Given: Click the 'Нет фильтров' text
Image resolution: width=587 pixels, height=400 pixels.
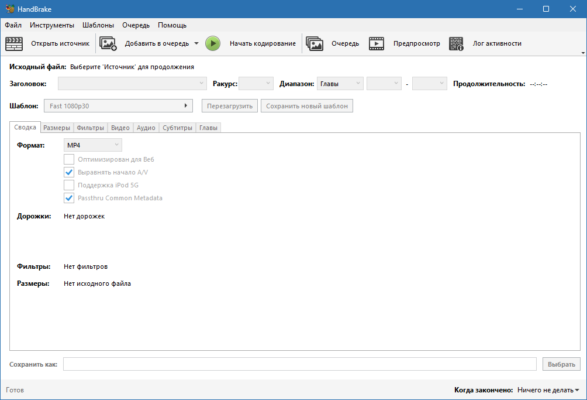Looking at the screenshot, I should pyautogui.click(x=85, y=266).
